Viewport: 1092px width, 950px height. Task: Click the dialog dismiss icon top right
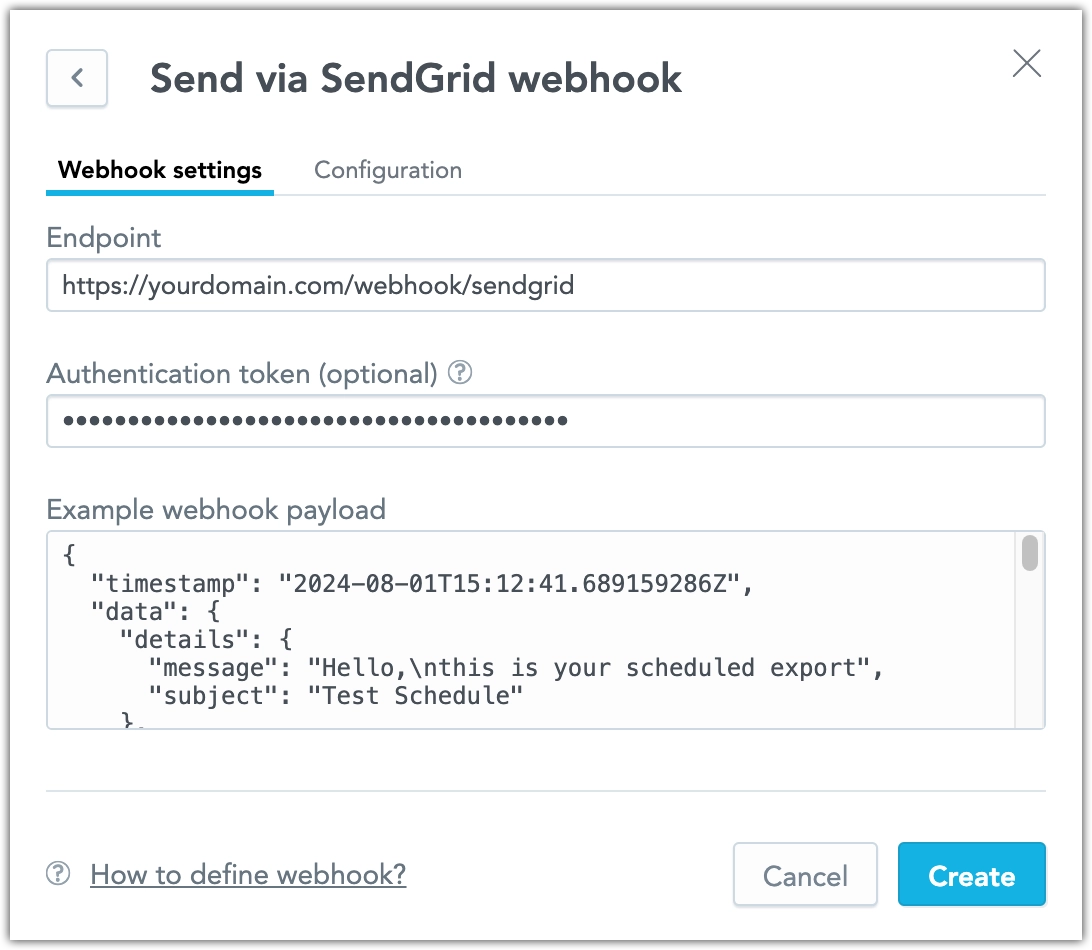(x=1026, y=64)
